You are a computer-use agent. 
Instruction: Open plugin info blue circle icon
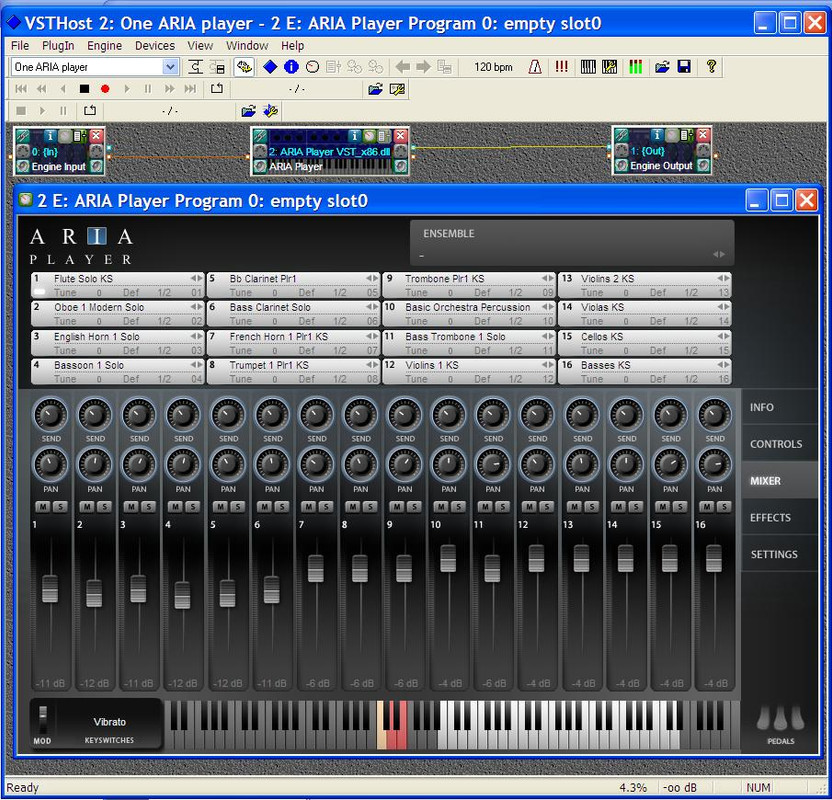(x=291, y=67)
